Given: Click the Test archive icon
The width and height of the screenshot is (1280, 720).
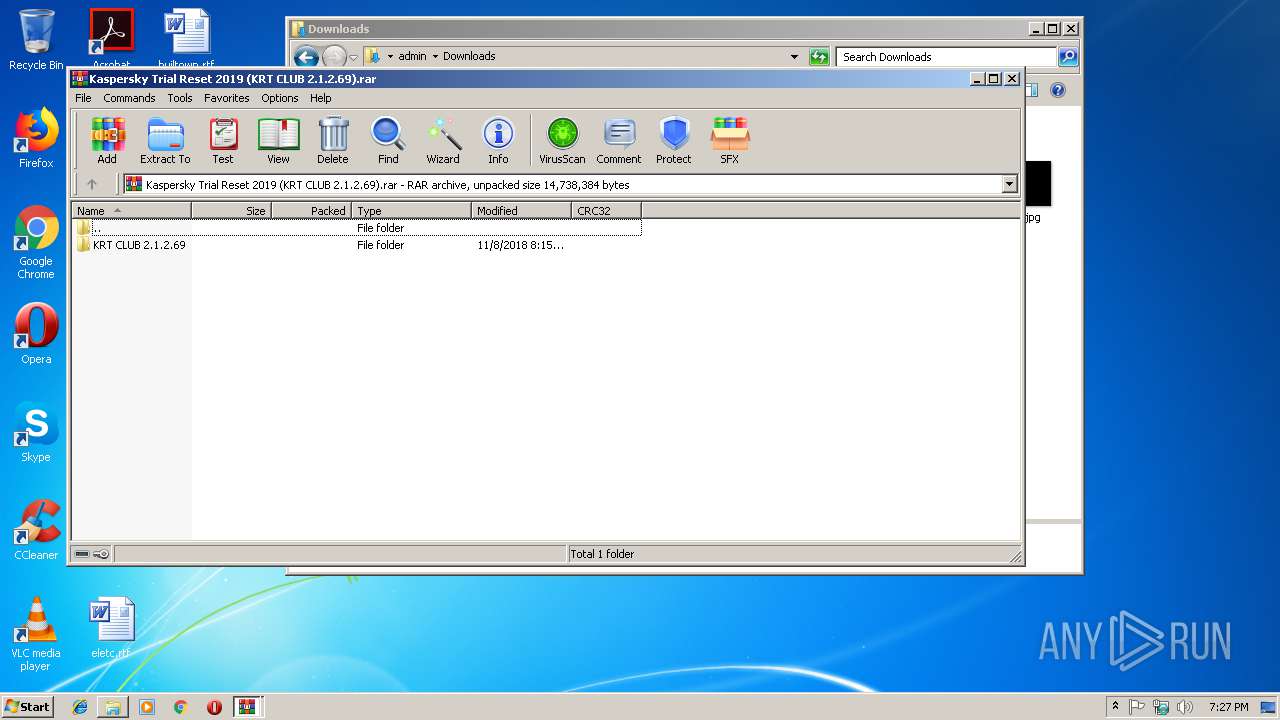Looking at the screenshot, I should (223, 140).
